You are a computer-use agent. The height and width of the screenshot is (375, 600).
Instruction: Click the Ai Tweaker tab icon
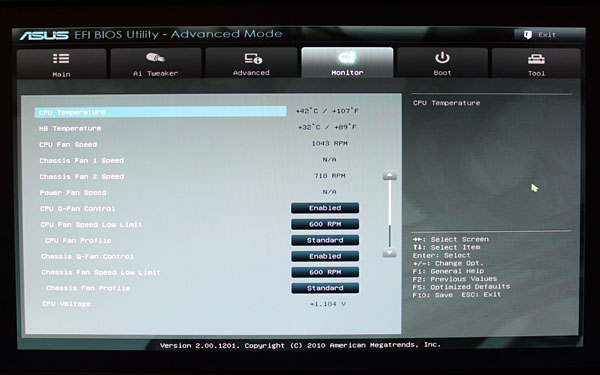click(x=155, y=58)
